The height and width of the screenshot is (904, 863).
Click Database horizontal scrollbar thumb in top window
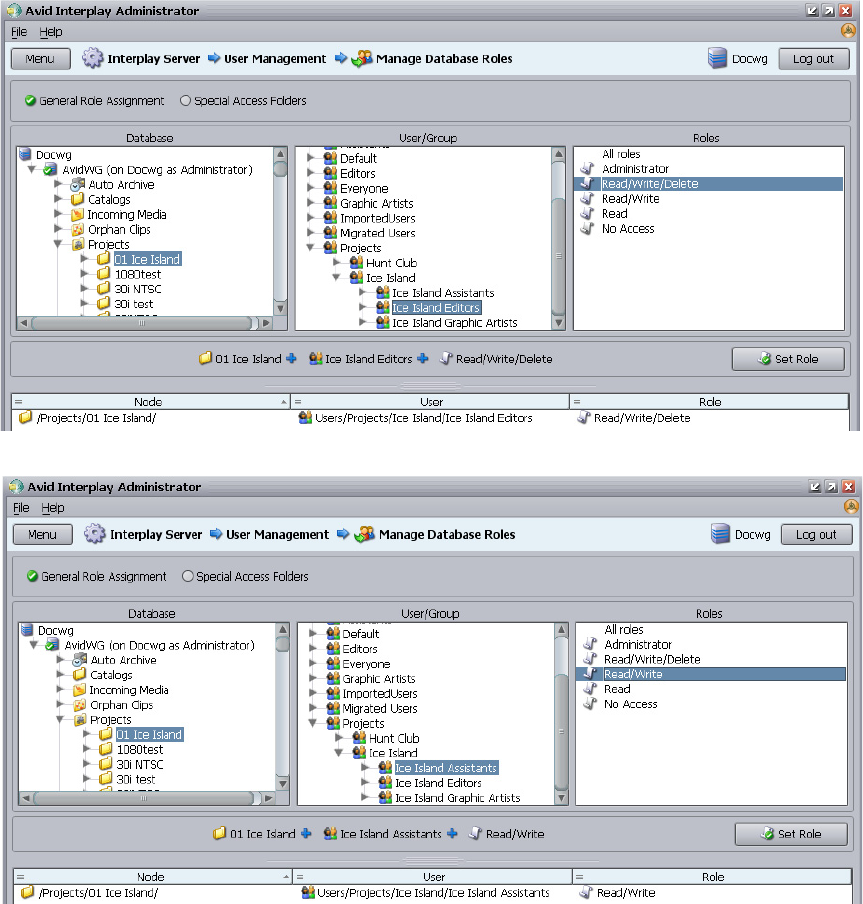point(142,323)
